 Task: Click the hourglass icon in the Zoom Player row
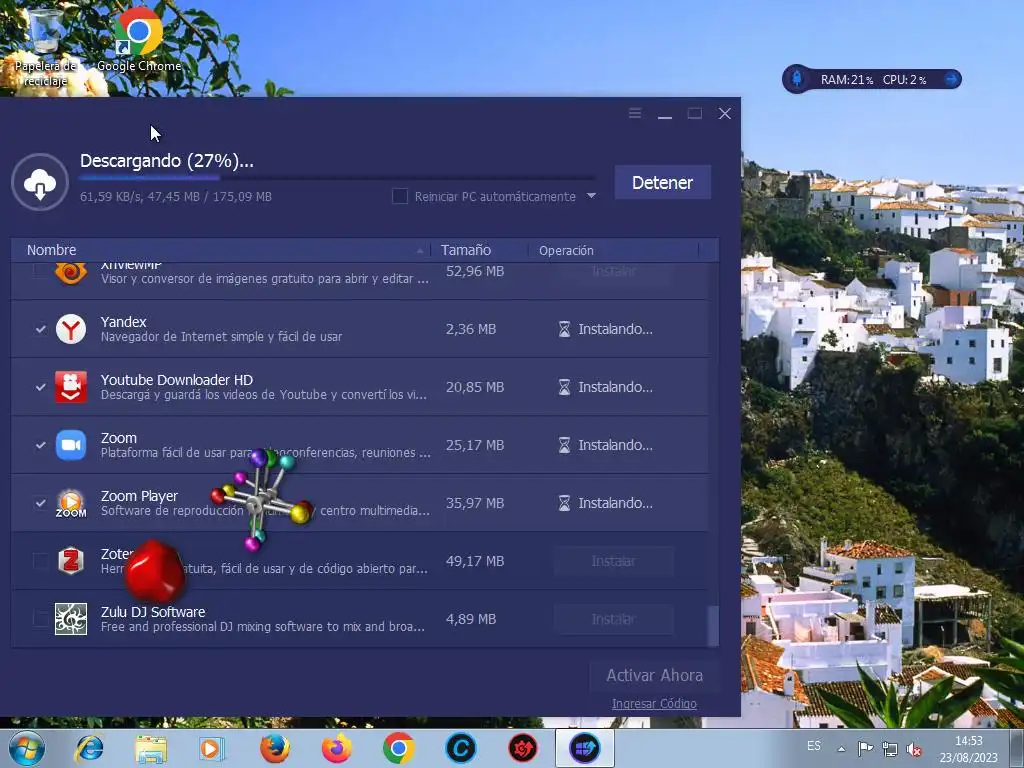click(564, 504)
